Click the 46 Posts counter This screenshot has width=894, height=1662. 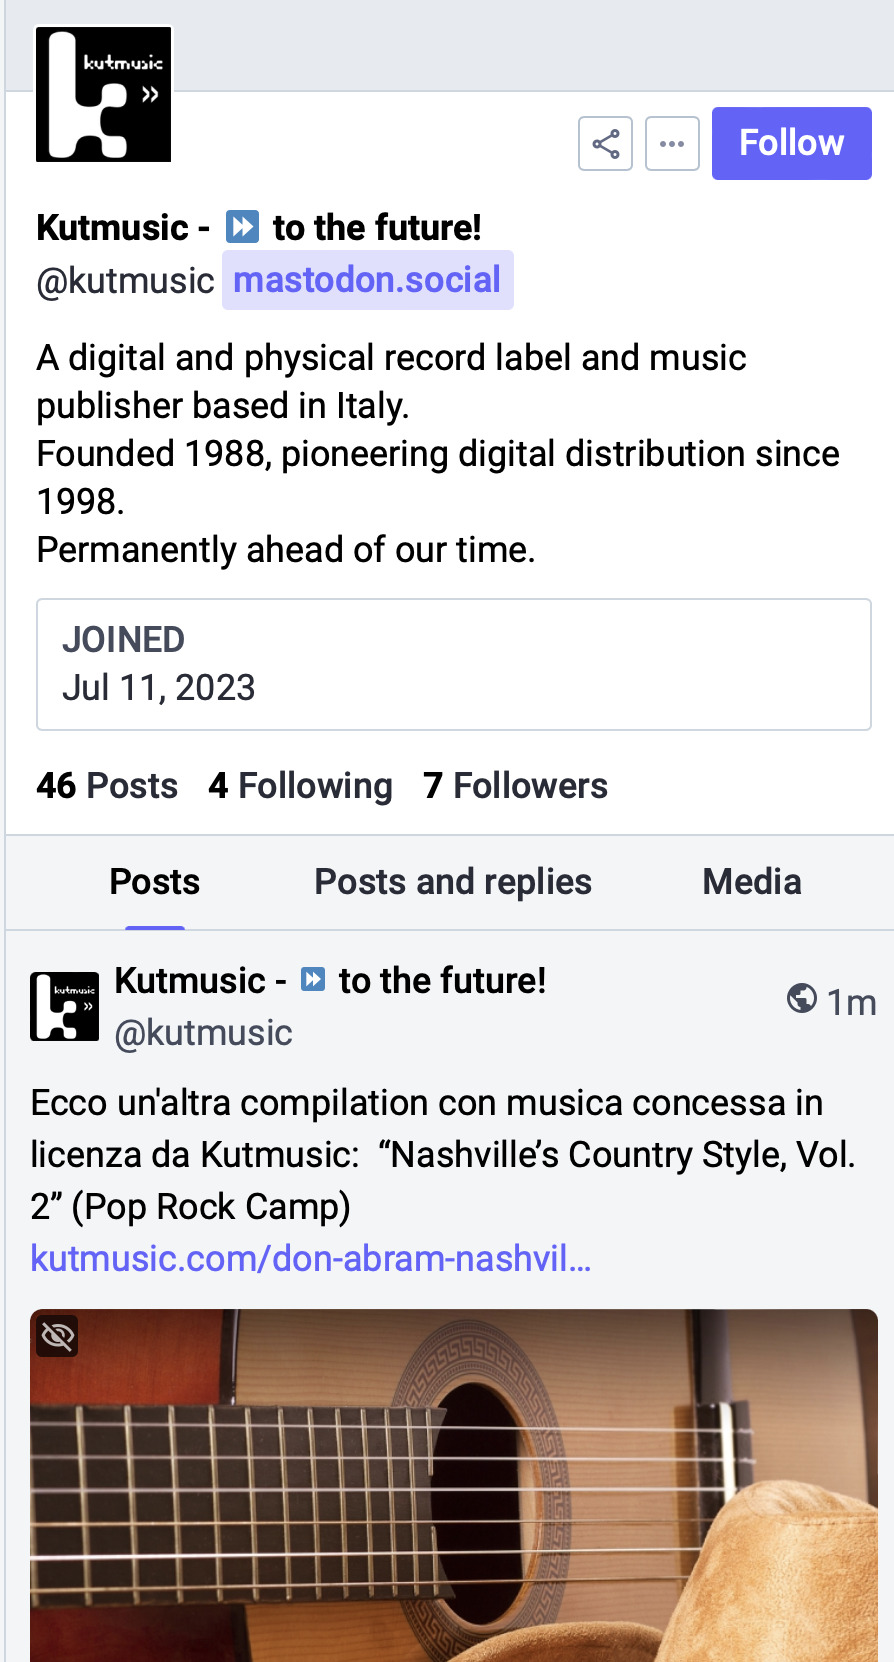pyautogui.click(x=107, y=786)
